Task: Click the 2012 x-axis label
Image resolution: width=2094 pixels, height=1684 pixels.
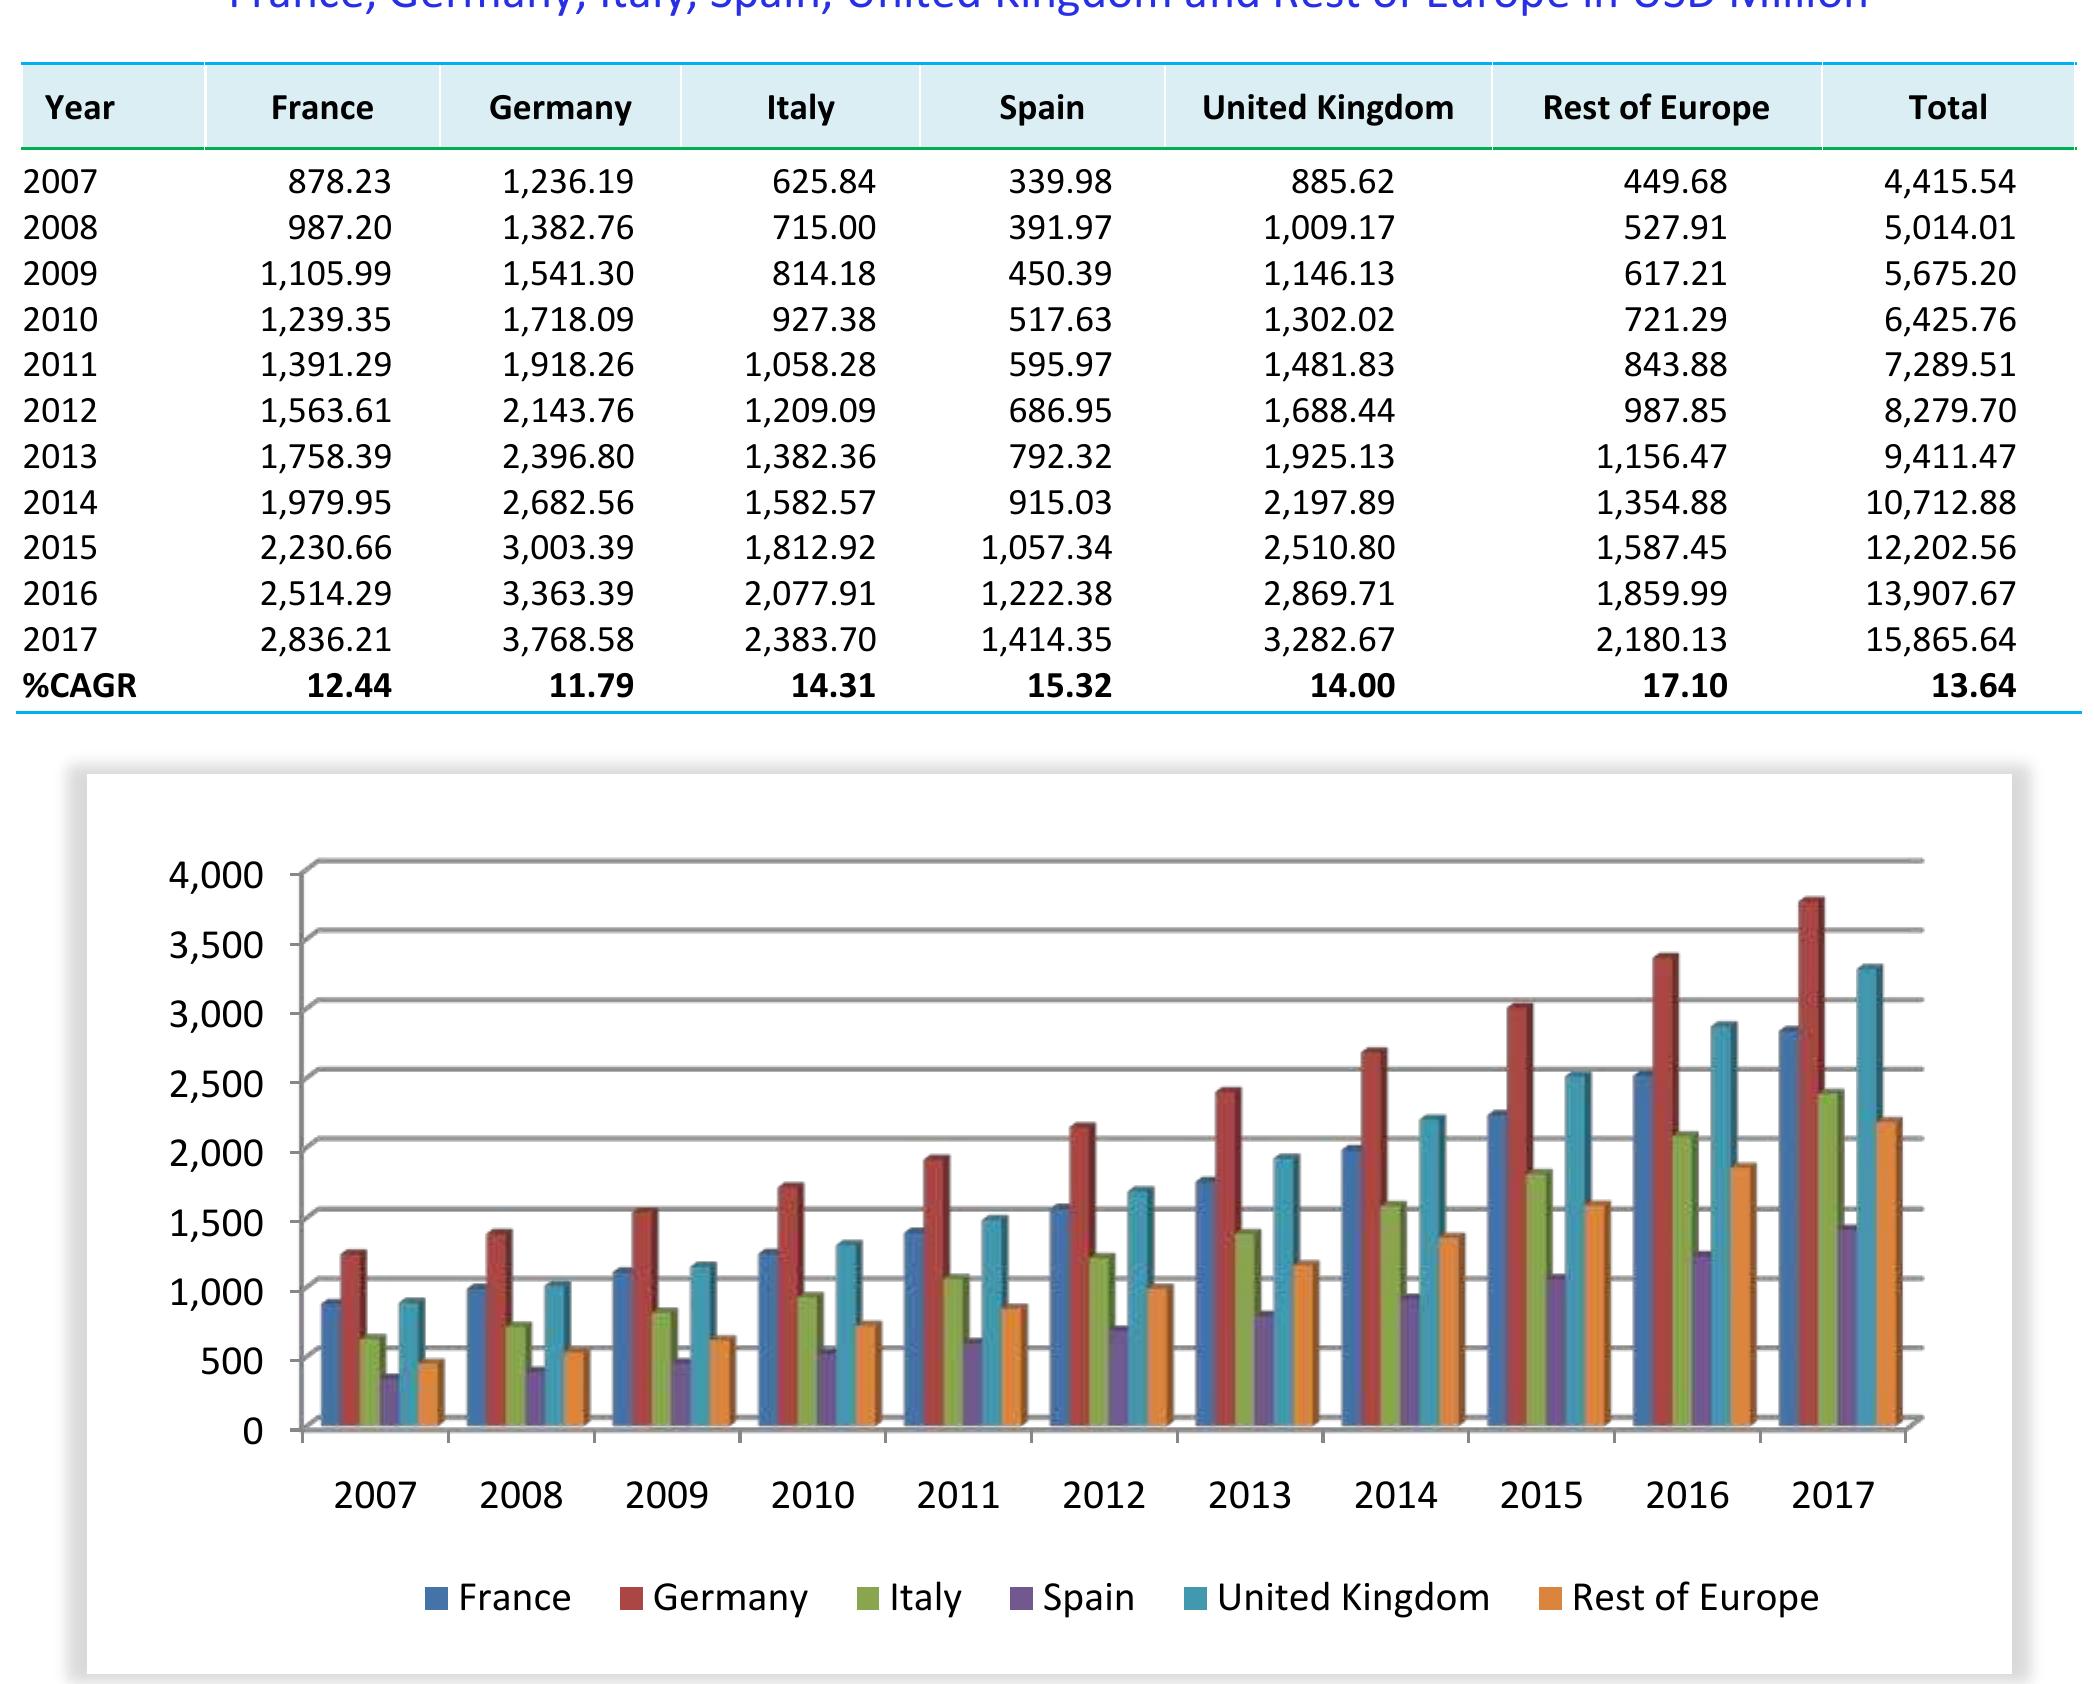Action: point(1104,1495)
